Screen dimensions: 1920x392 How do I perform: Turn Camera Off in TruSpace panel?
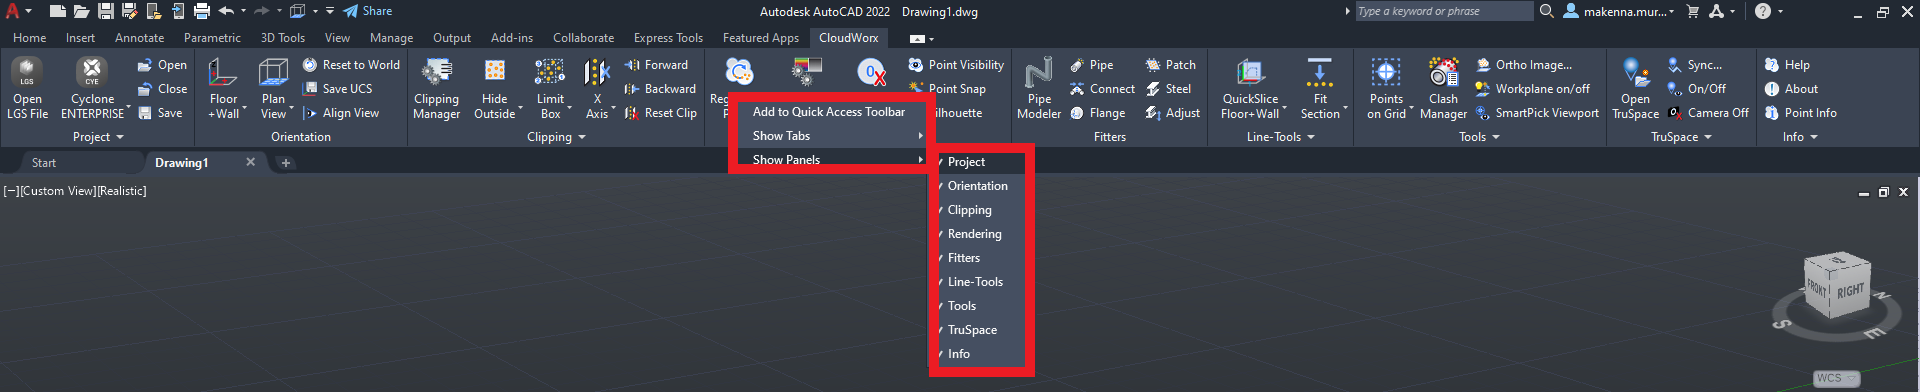1708,113
